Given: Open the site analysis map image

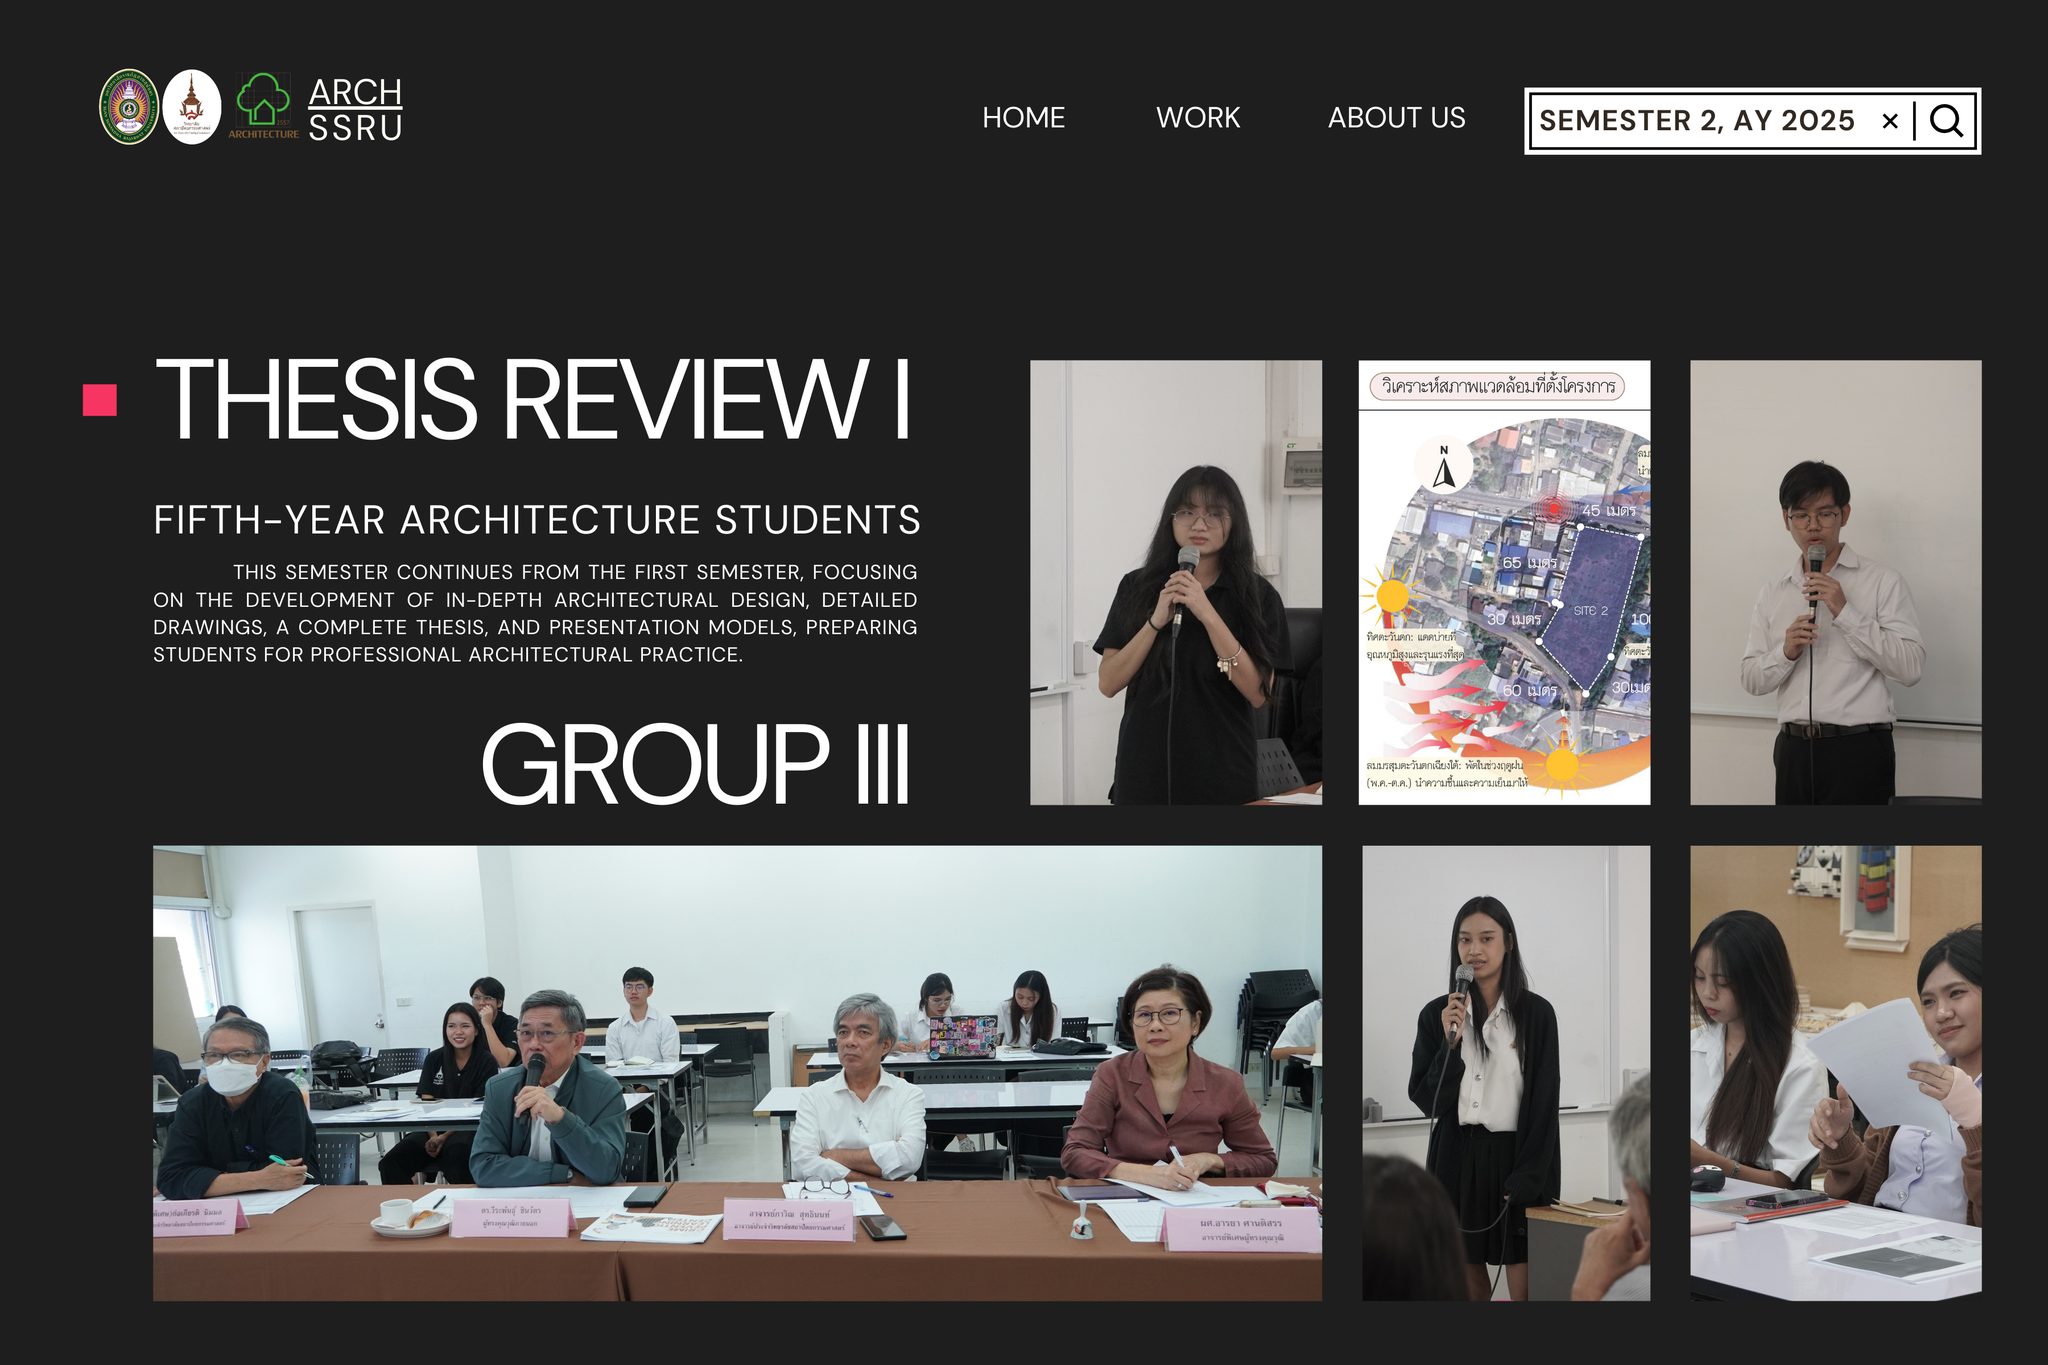Looking at the screenshot, I should 1504,582.
